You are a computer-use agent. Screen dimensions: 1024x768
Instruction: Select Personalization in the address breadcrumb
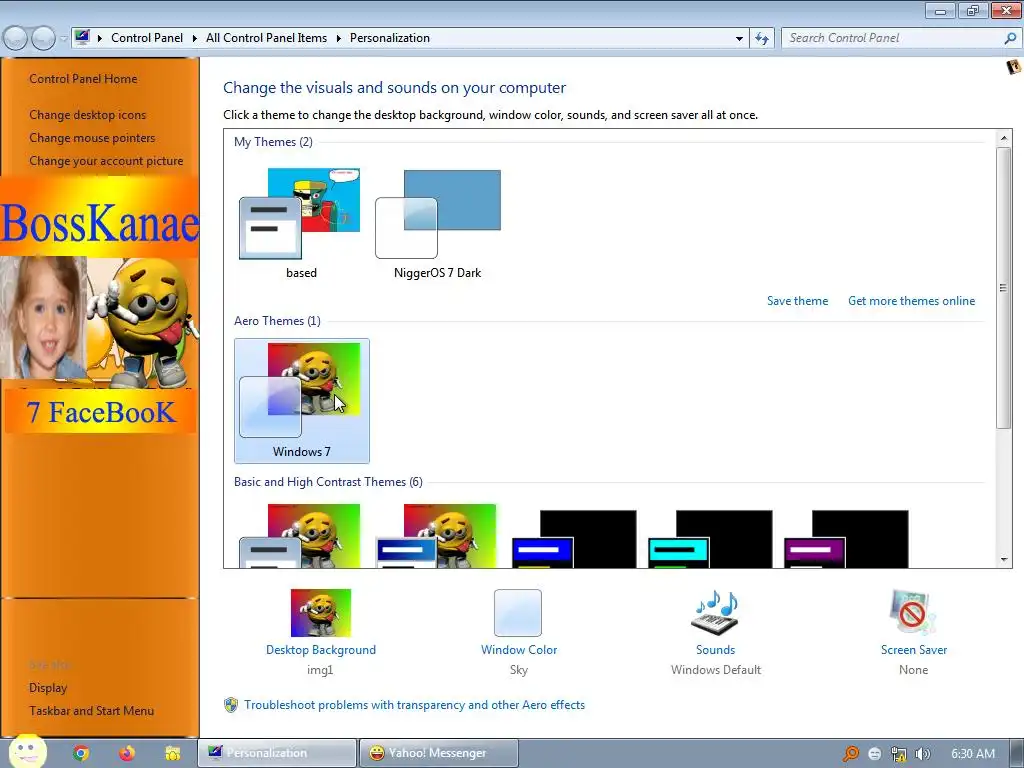[390, 38]
